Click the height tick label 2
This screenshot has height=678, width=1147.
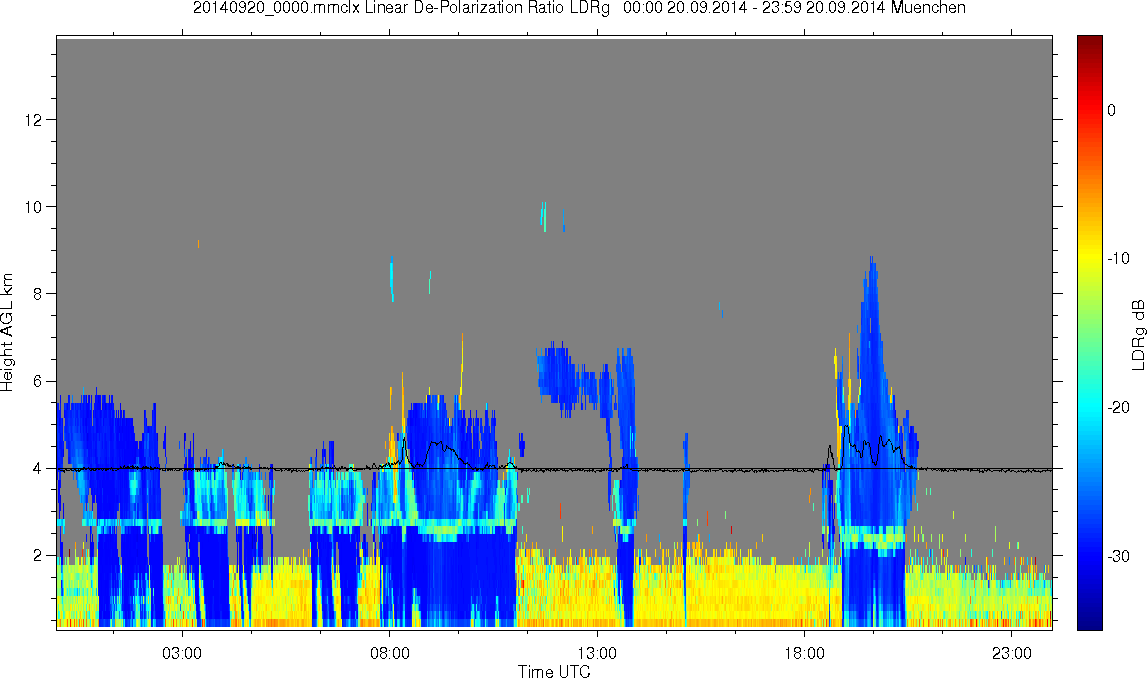click(x=38, y=556)
